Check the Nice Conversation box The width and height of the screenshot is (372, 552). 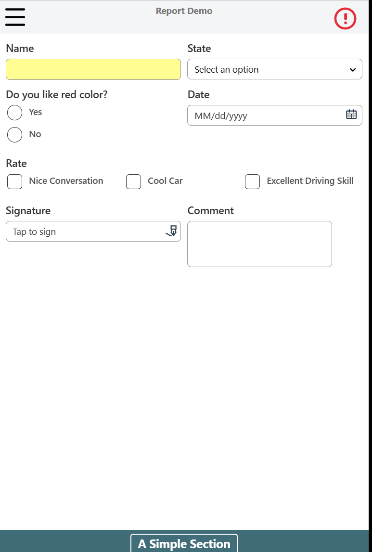(x=14, y=182)
